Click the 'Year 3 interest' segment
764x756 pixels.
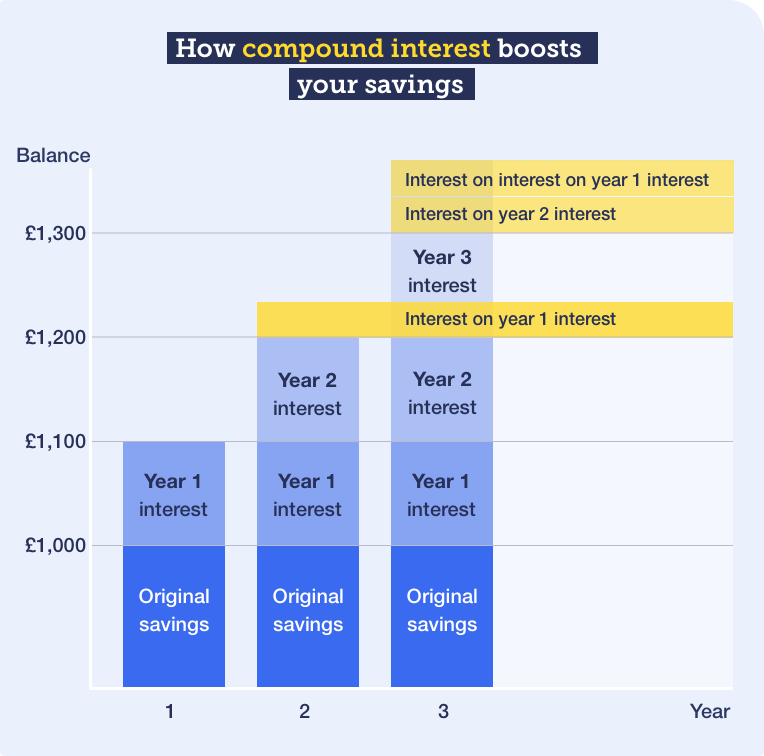tap(442, 267)
